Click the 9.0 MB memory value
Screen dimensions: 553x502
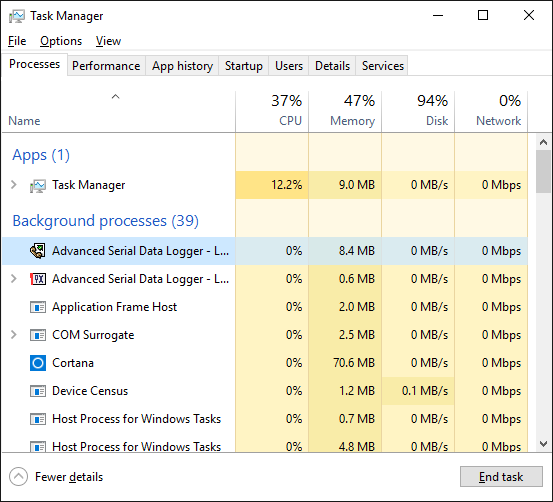357,185
